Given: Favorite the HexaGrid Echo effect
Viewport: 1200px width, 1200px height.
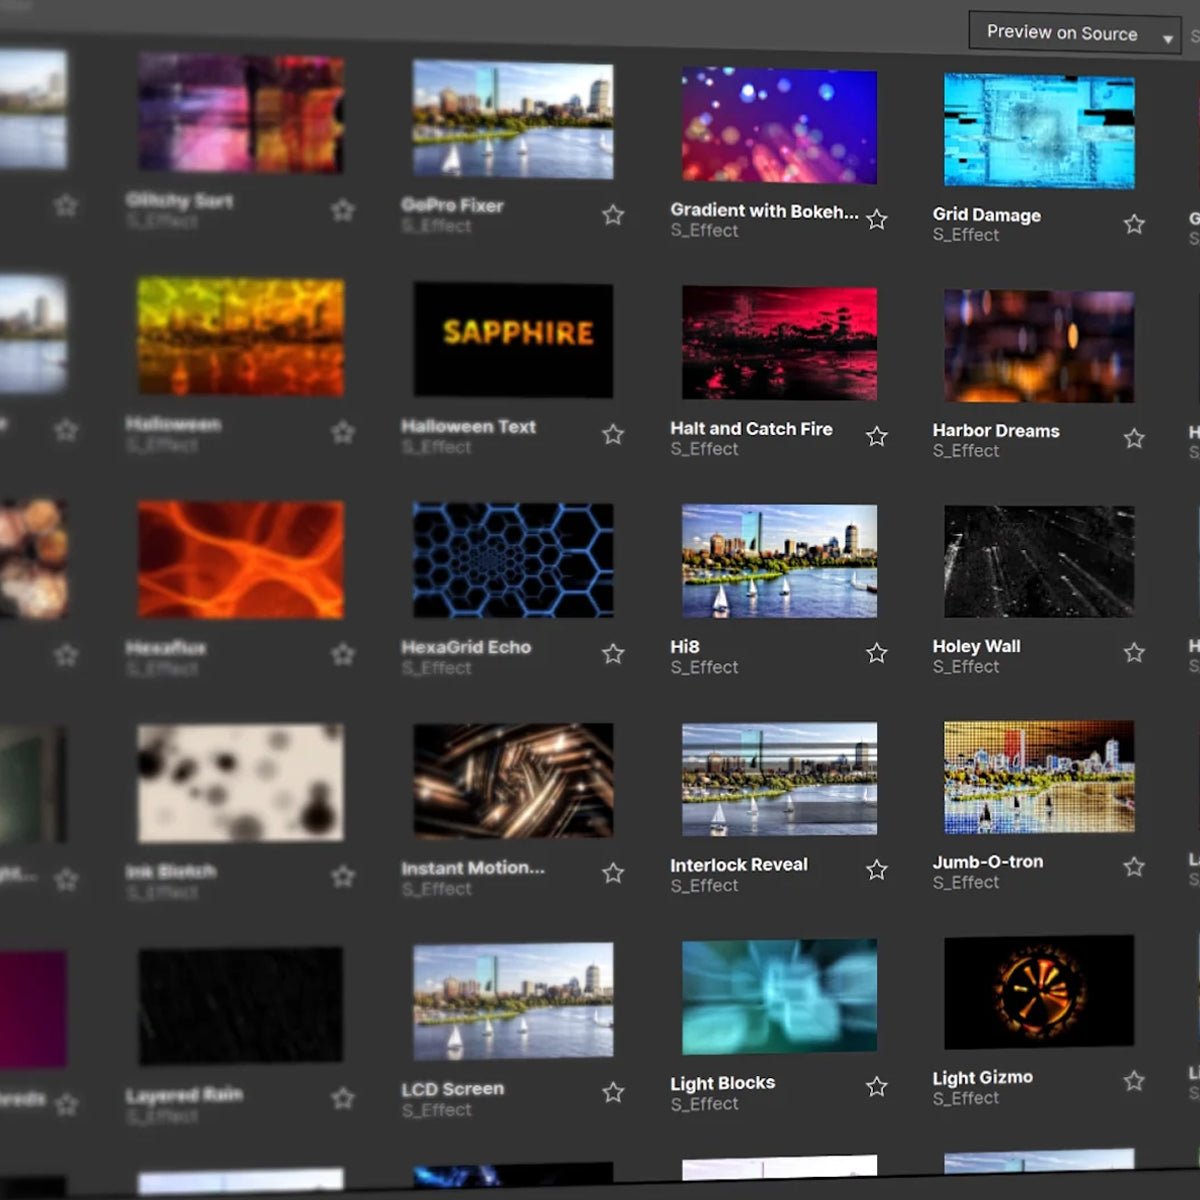Looking at the screenshot, I should [613, 654].
